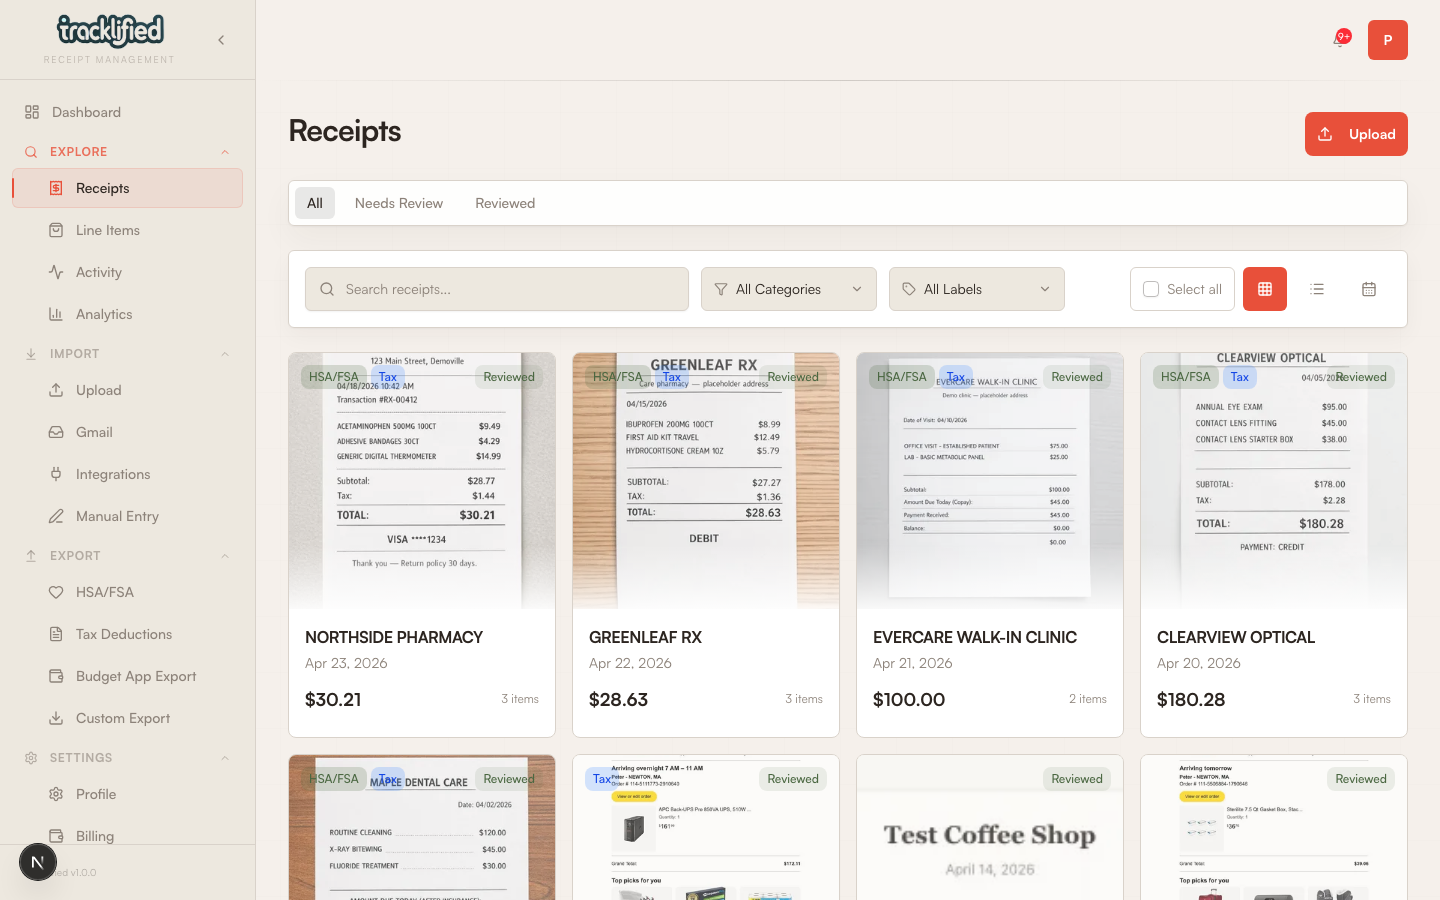The height and width of the screenshot is (900, 1440).
Task: Go to Line Items in sidebar
Action: pyautogui.click(x=127, y=230)
